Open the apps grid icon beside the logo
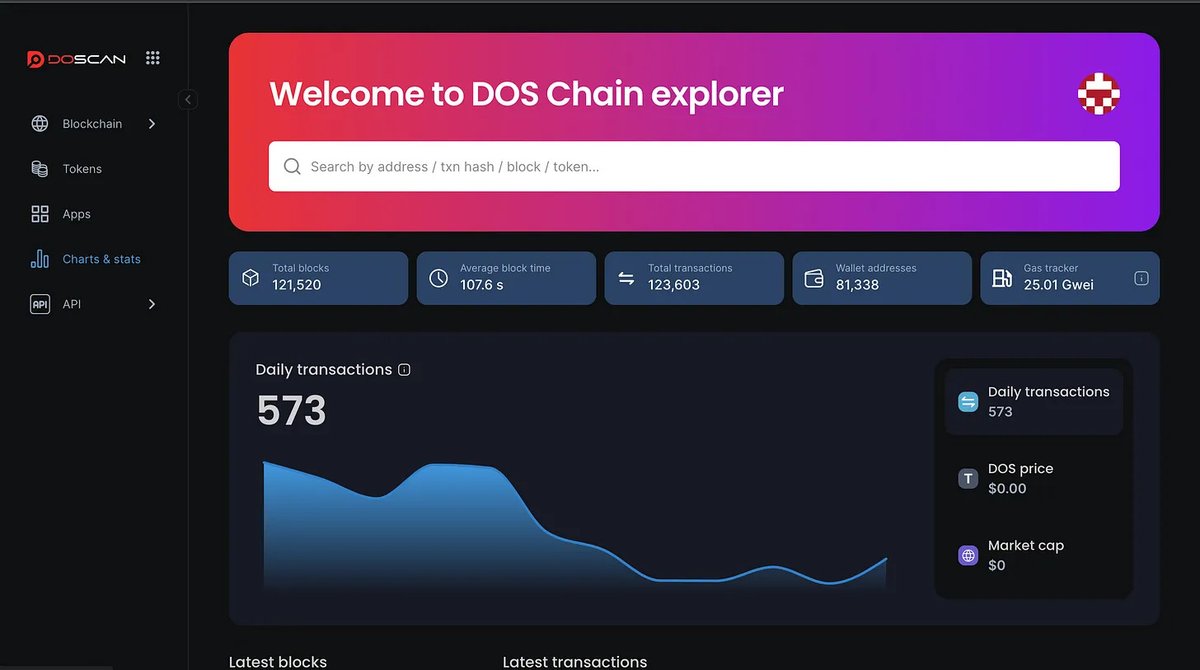Screen dimensions: 1200x670 coord(152,57)
